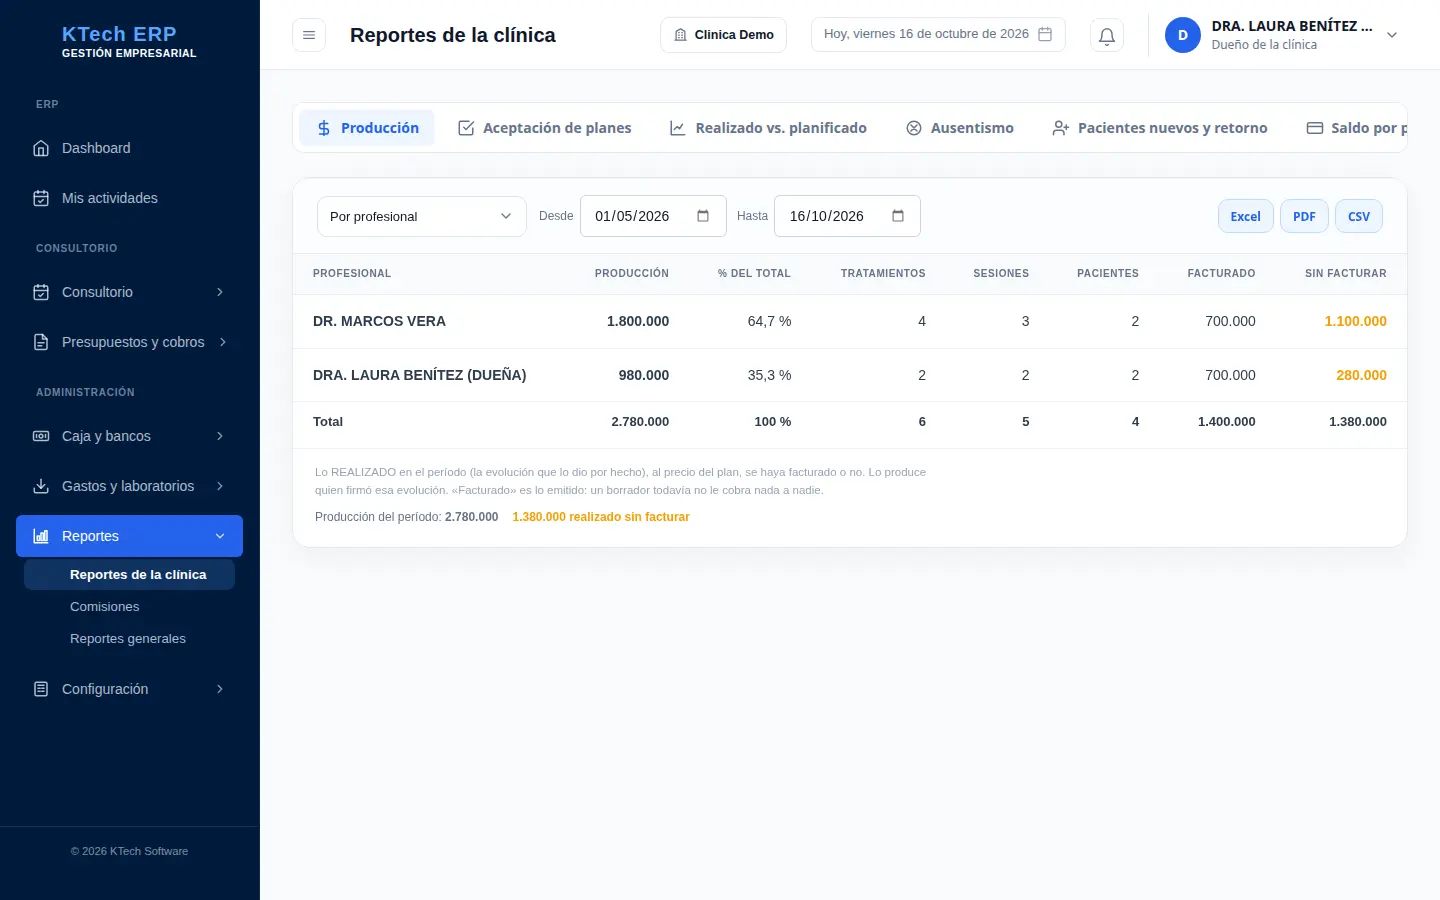Select the Ausentismo tab
This screenshot has height=900, width=1440.
960,128
